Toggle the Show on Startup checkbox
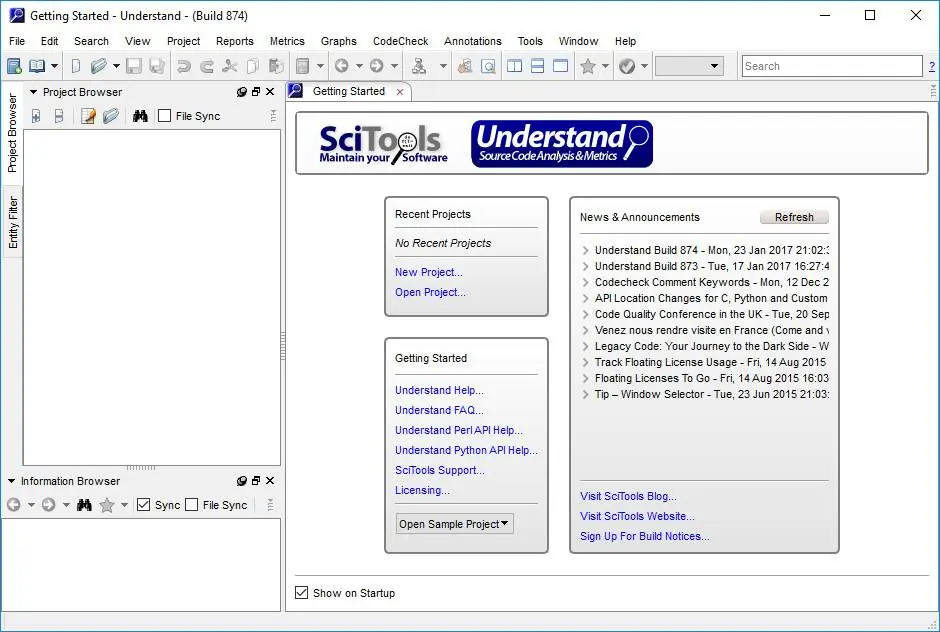940x632 pixels. pyautogui.click(x=302, y=593)
